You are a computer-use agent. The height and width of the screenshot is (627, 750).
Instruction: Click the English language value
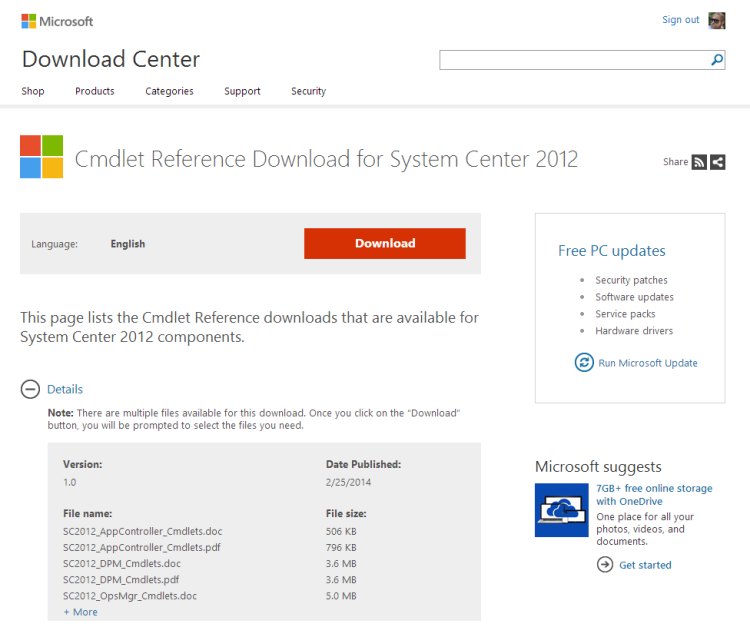pos(128,244)
